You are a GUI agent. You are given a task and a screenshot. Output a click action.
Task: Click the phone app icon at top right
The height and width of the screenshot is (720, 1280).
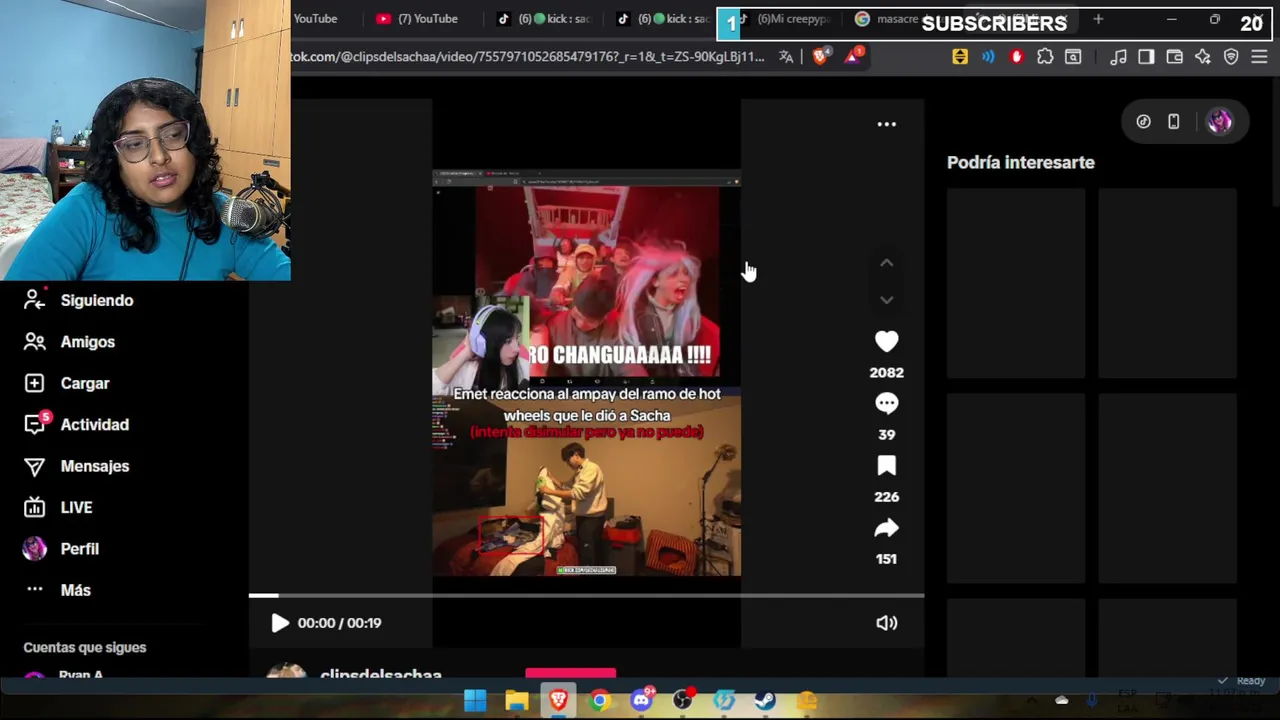pos(1174,122)
